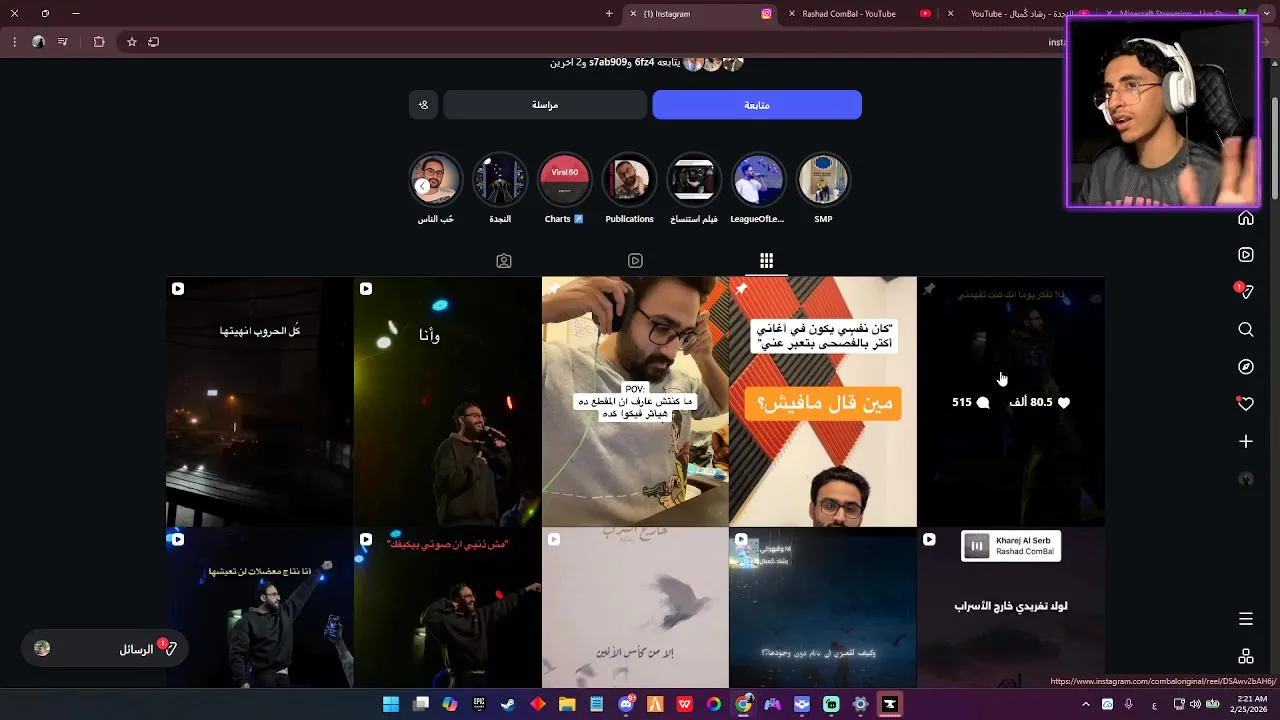Open the post captioned كل الحروب انهيتها
Image resolution: width=1280 pixels, height=720 pixels.
tap(259, 402)
